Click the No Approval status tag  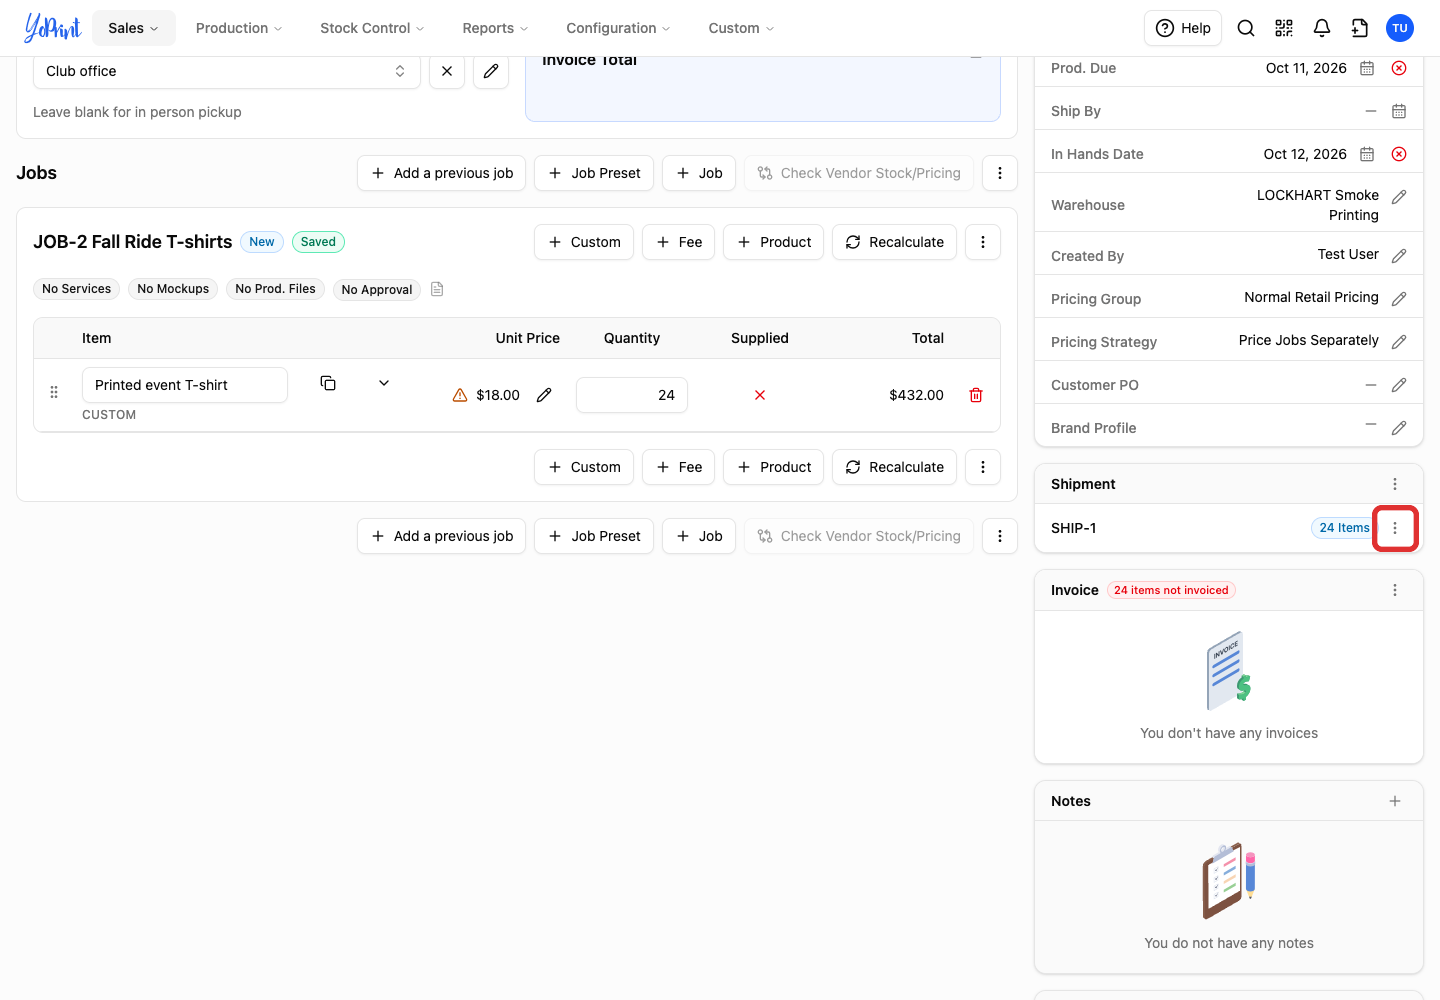click(x=377, y=289)
